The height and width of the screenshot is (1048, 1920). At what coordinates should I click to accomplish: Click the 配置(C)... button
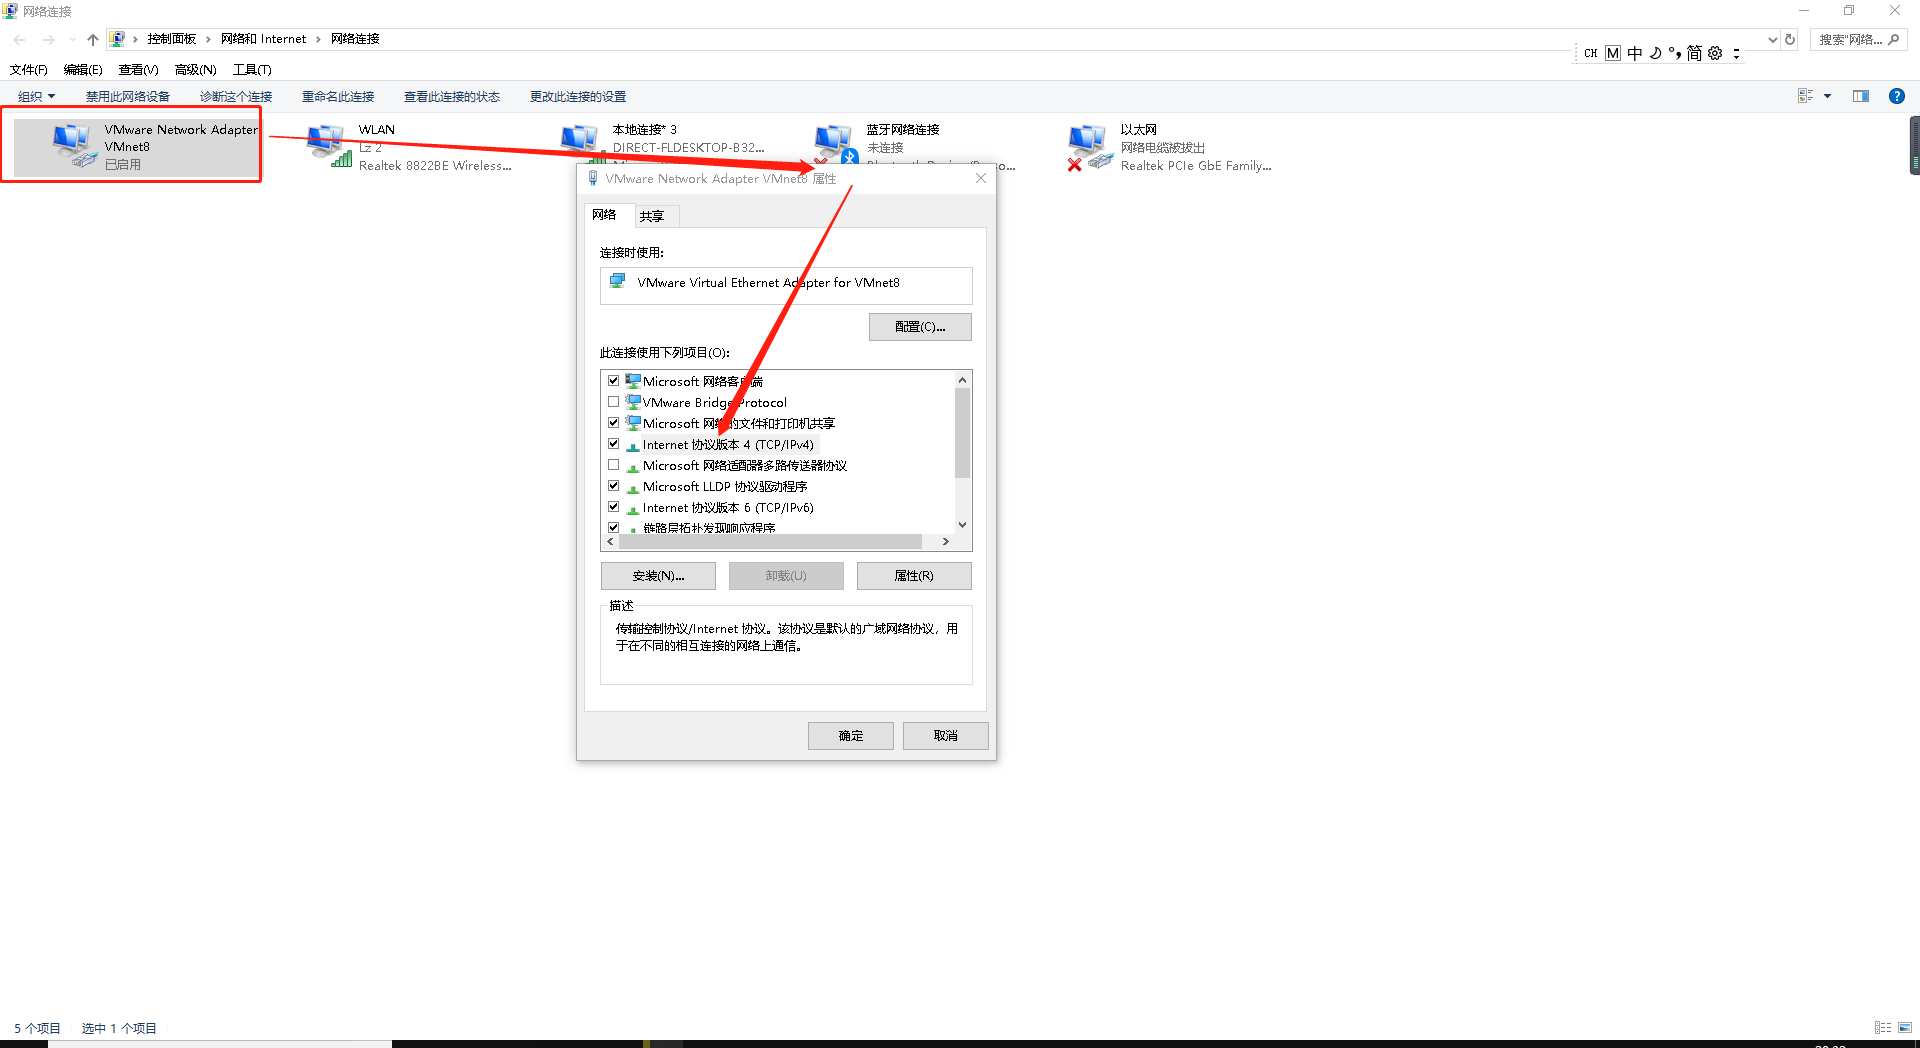pyautogui.click(x=920, y=327)
